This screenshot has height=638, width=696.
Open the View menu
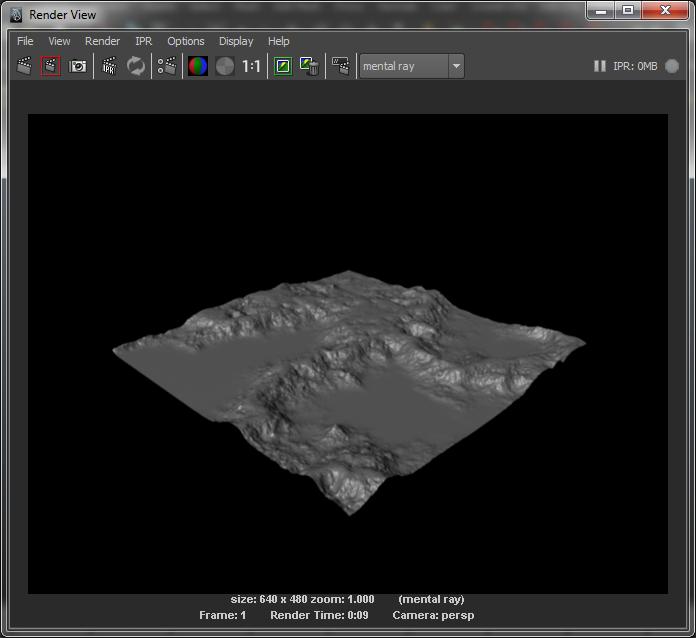(x=59, y=41)
